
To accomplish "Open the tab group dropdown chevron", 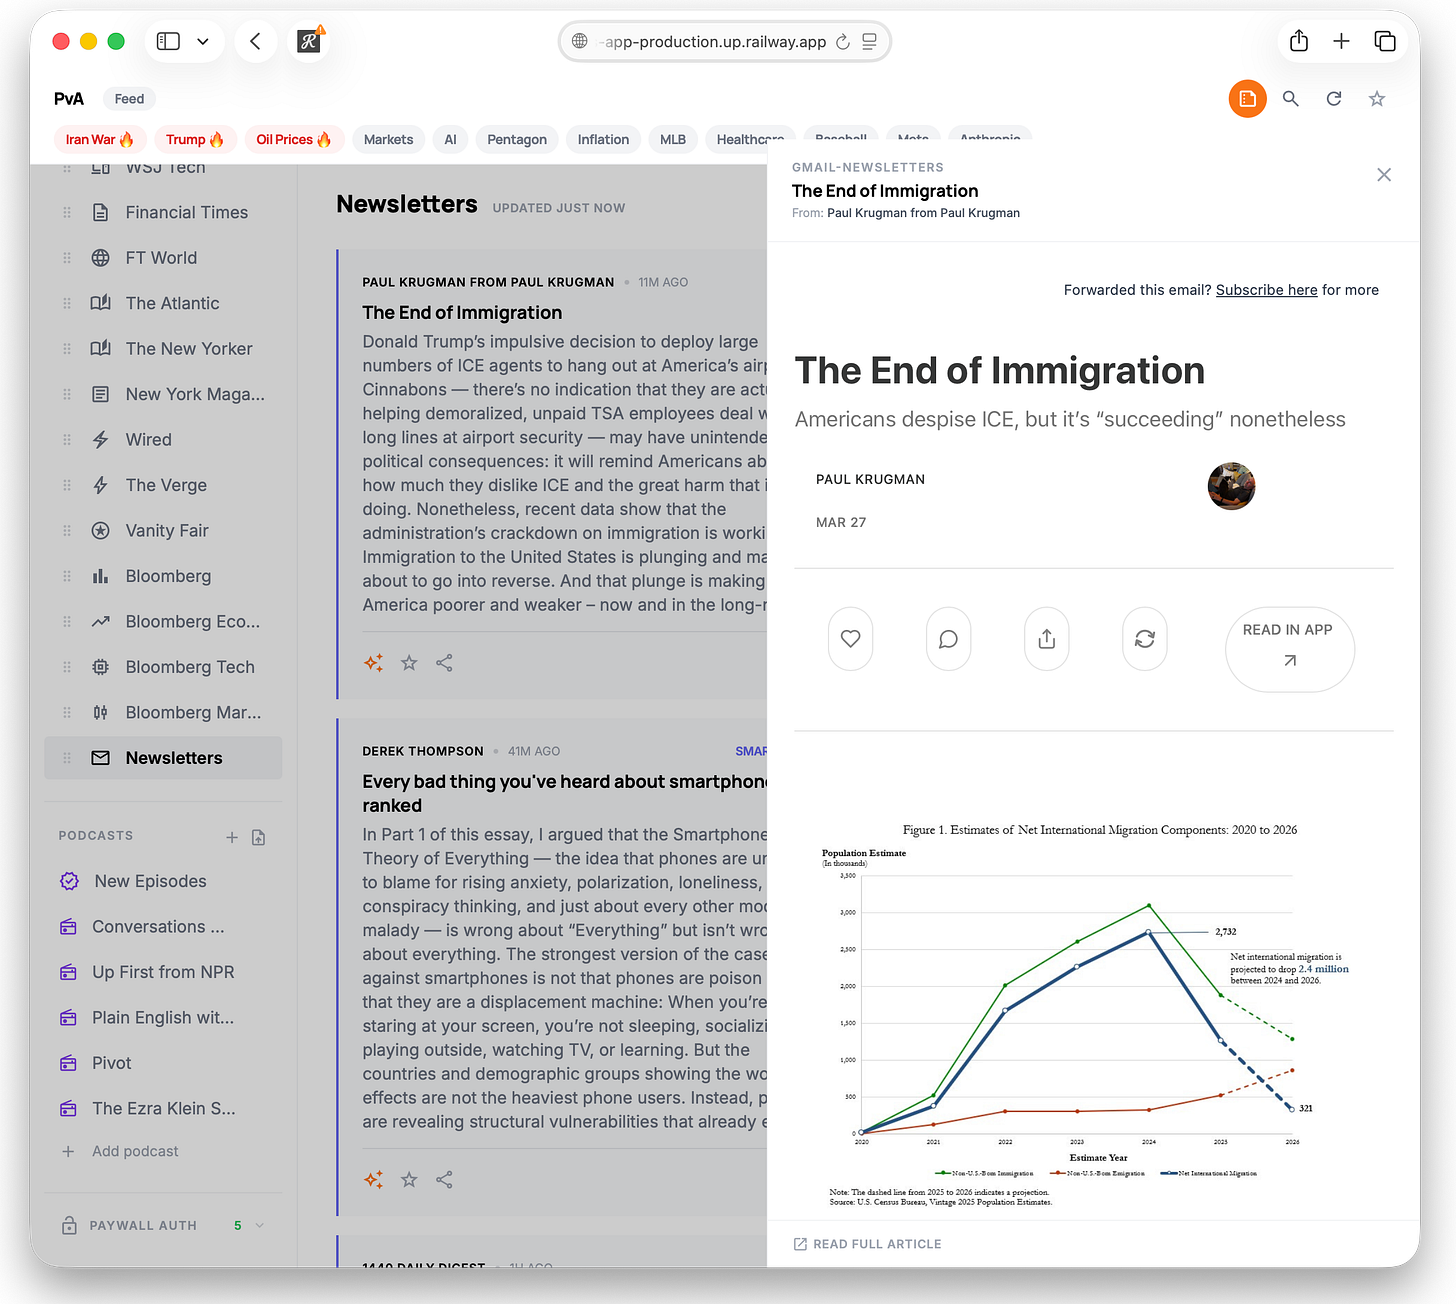I will tap(203, 41).
